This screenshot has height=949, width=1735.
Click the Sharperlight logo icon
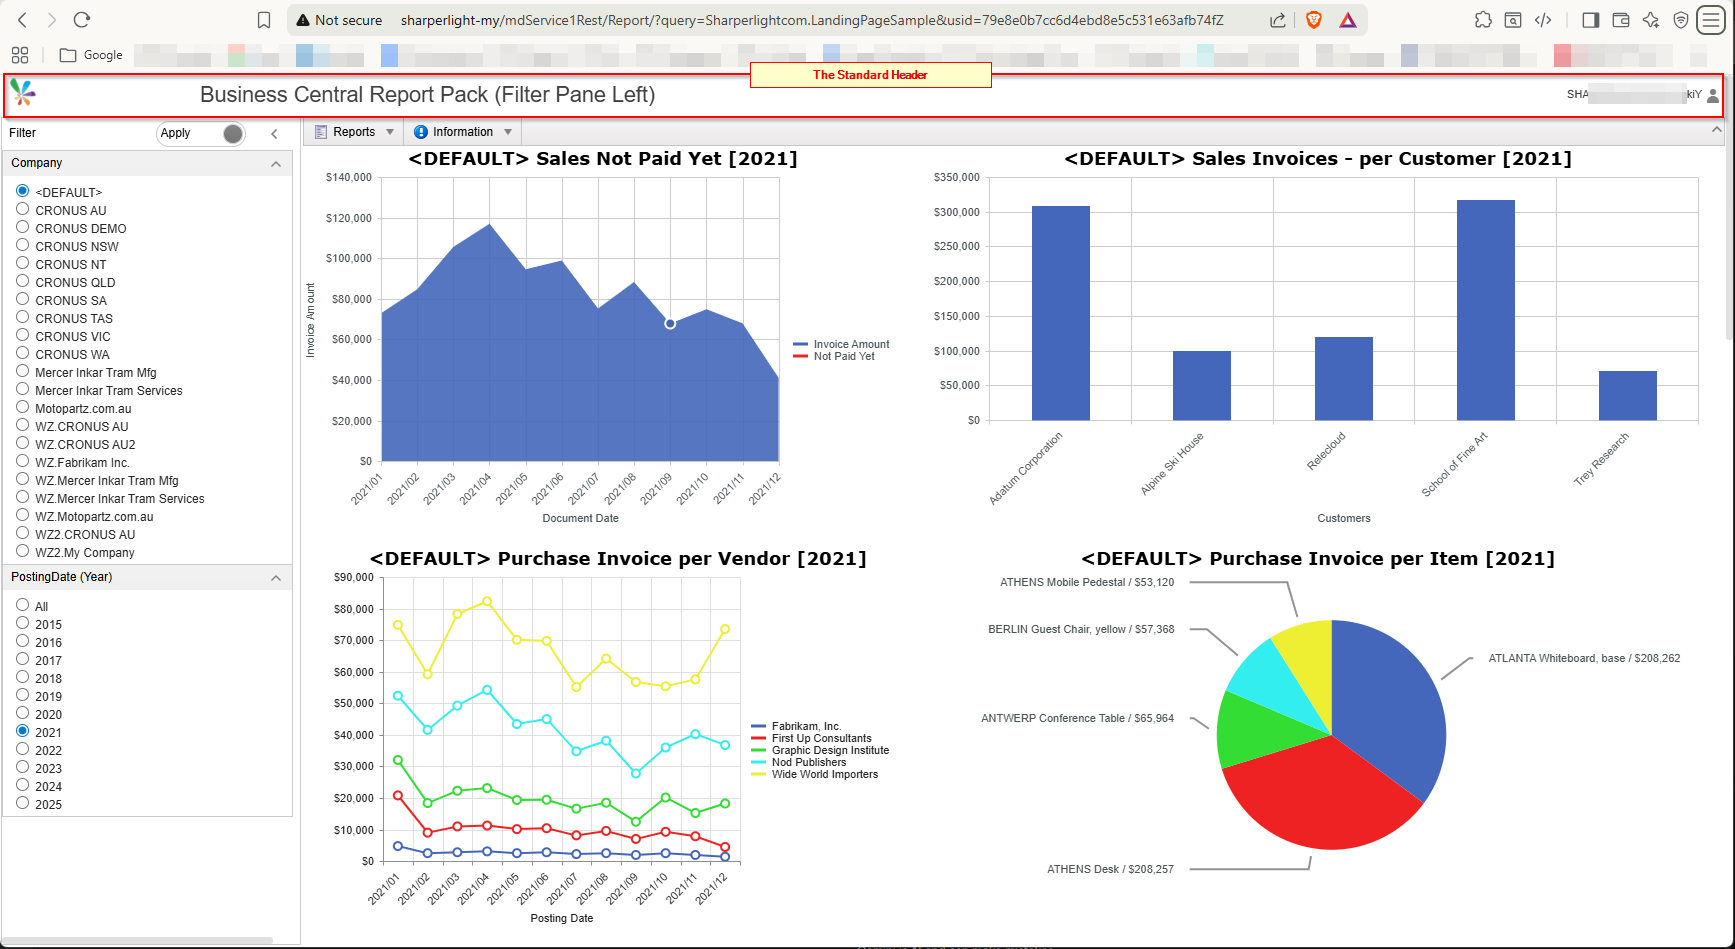tap(22, 93)
